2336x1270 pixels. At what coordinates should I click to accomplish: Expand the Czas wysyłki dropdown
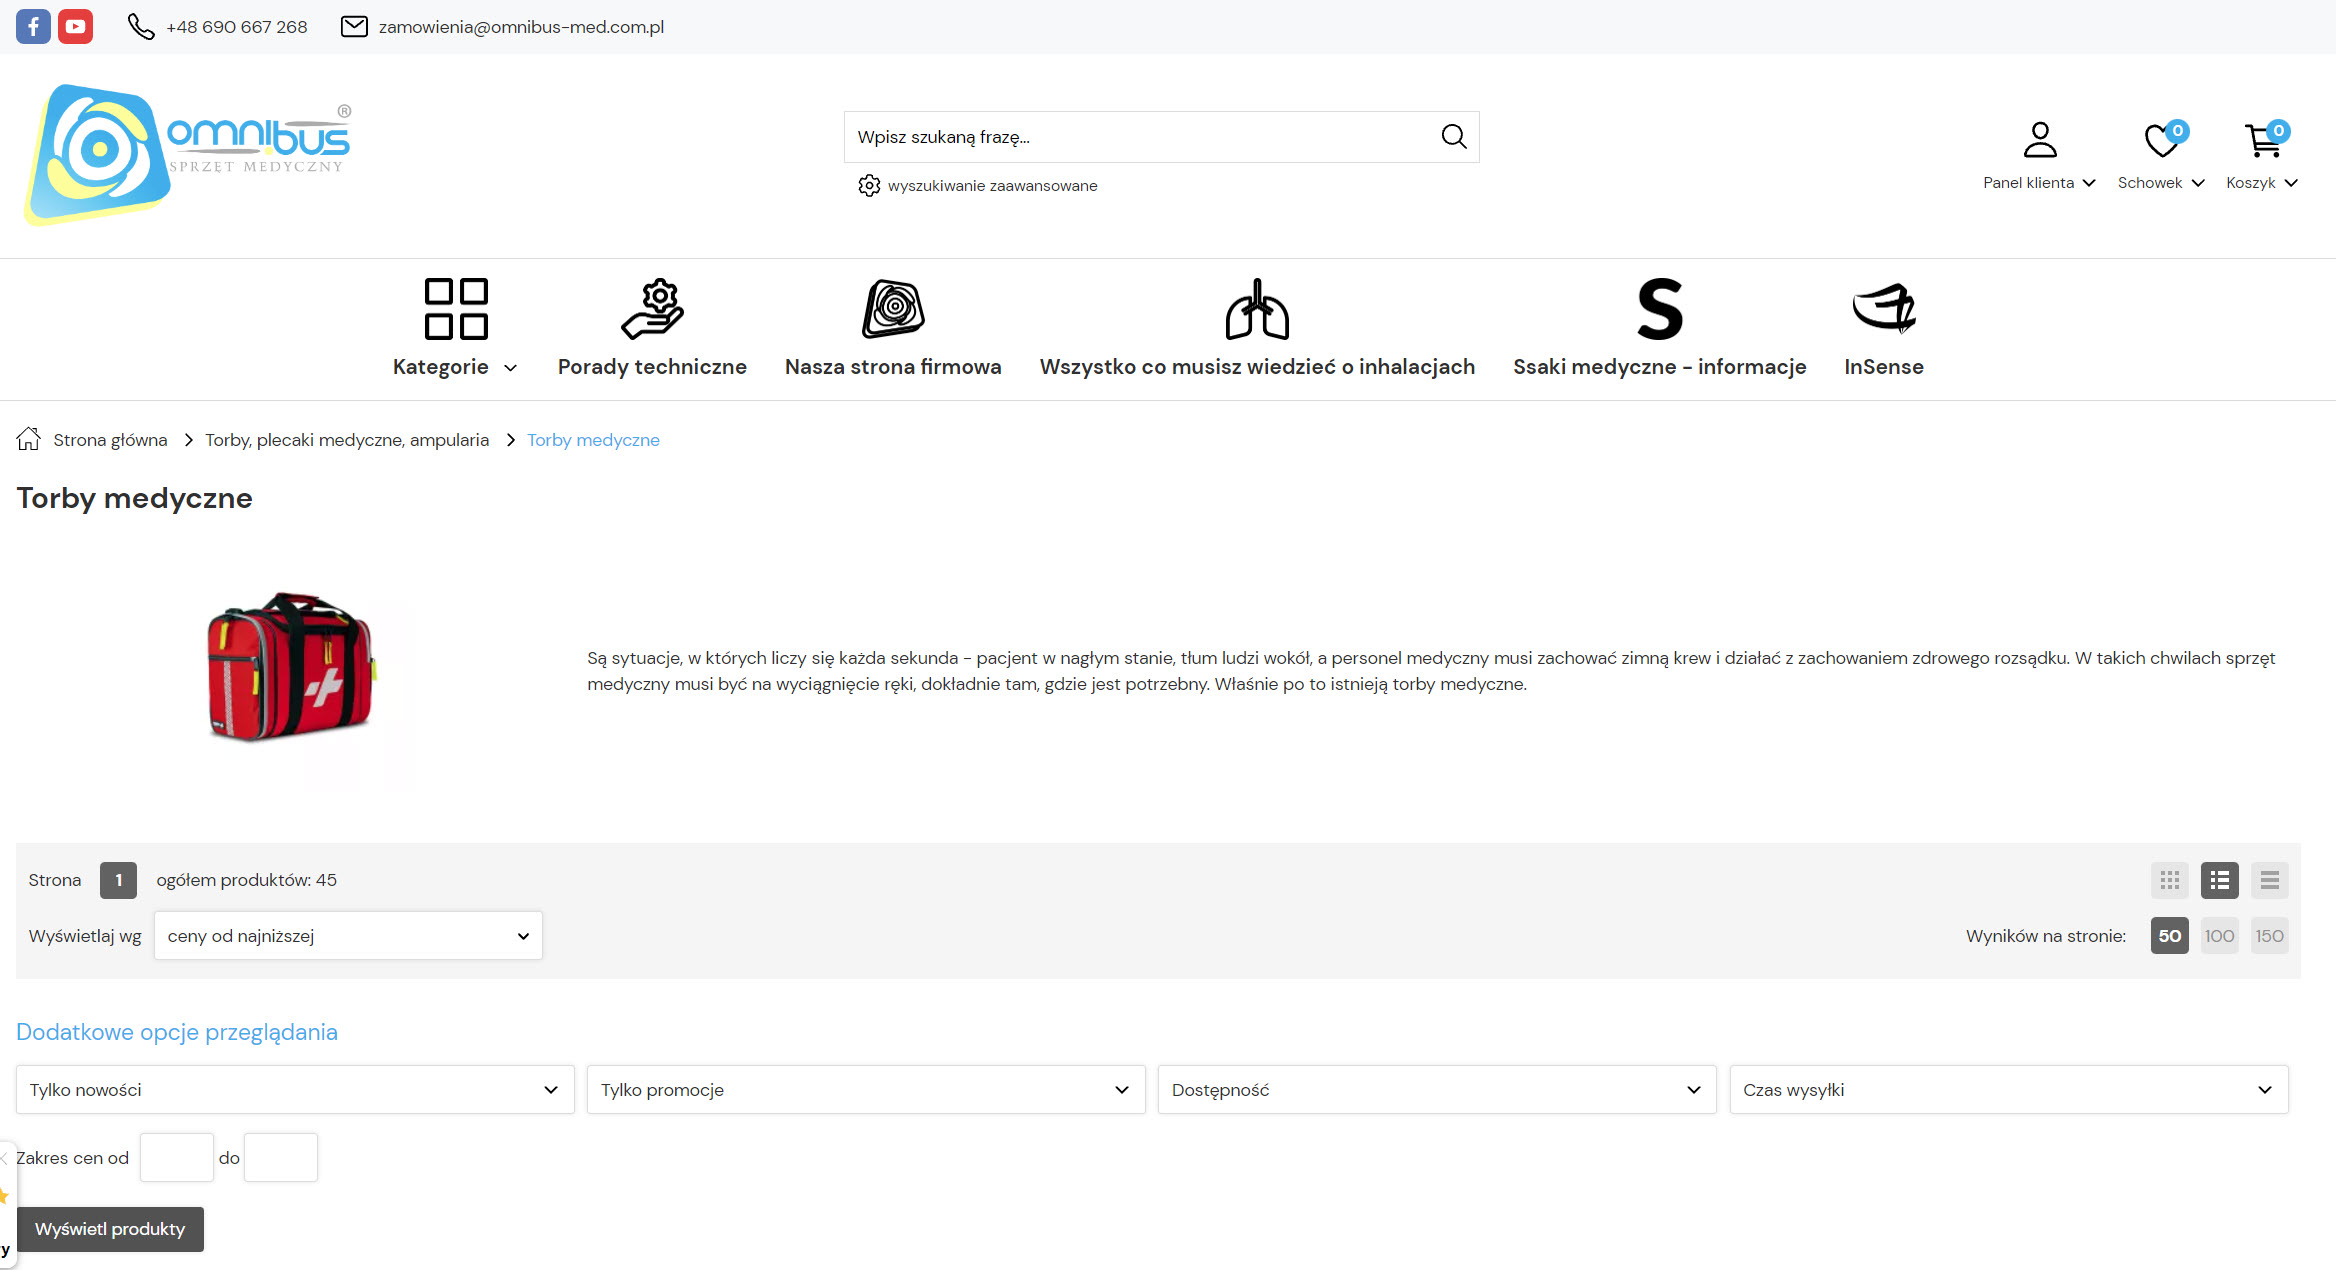[2008, 1090]
